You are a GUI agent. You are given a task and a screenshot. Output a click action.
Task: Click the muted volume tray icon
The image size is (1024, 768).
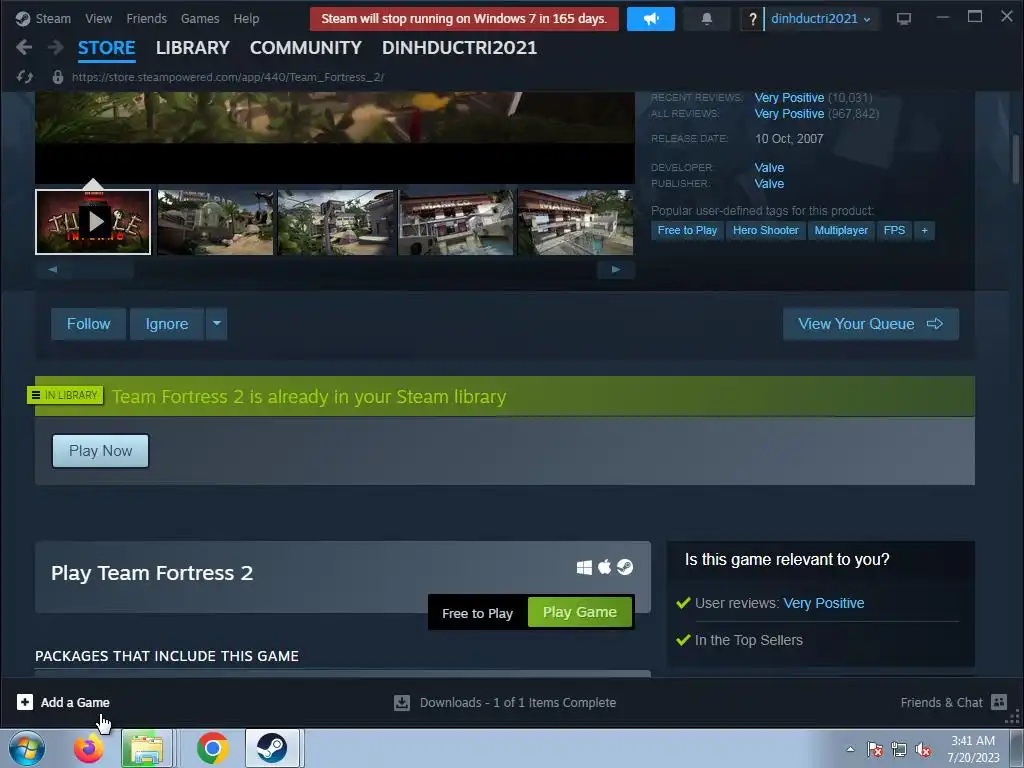pyautogui.click(x=923, y=750)
